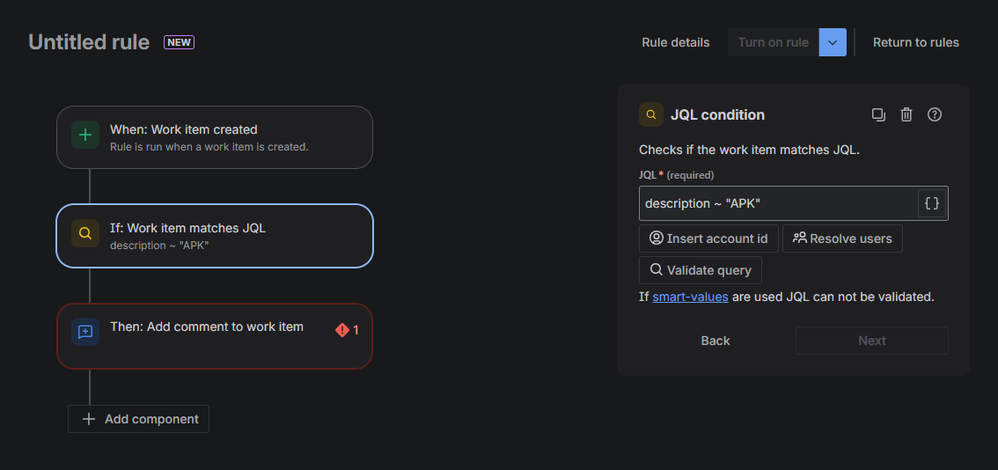Click Validate query button
Screen dimensions: 998x470
click(700, 270)
